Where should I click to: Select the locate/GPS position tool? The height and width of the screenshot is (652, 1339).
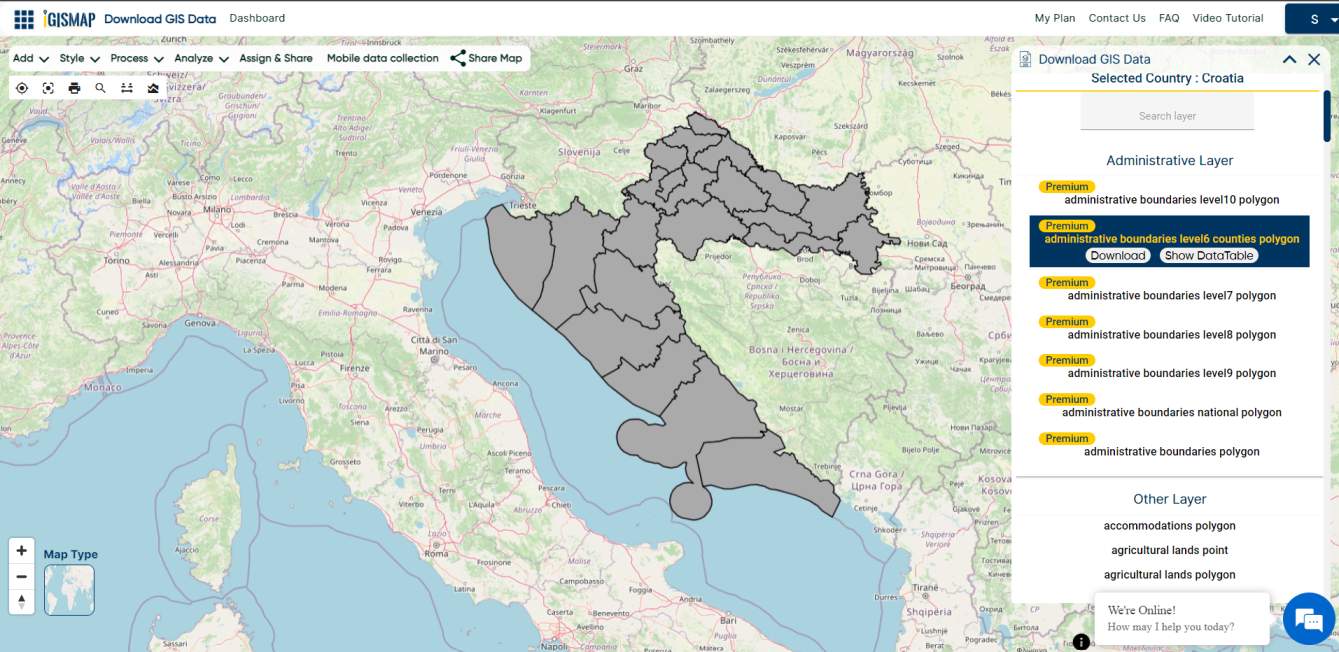click(x=22, y=87)
